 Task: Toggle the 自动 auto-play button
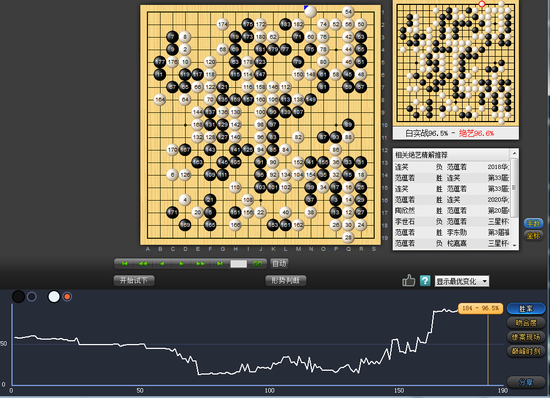click(x=279, y=264)
